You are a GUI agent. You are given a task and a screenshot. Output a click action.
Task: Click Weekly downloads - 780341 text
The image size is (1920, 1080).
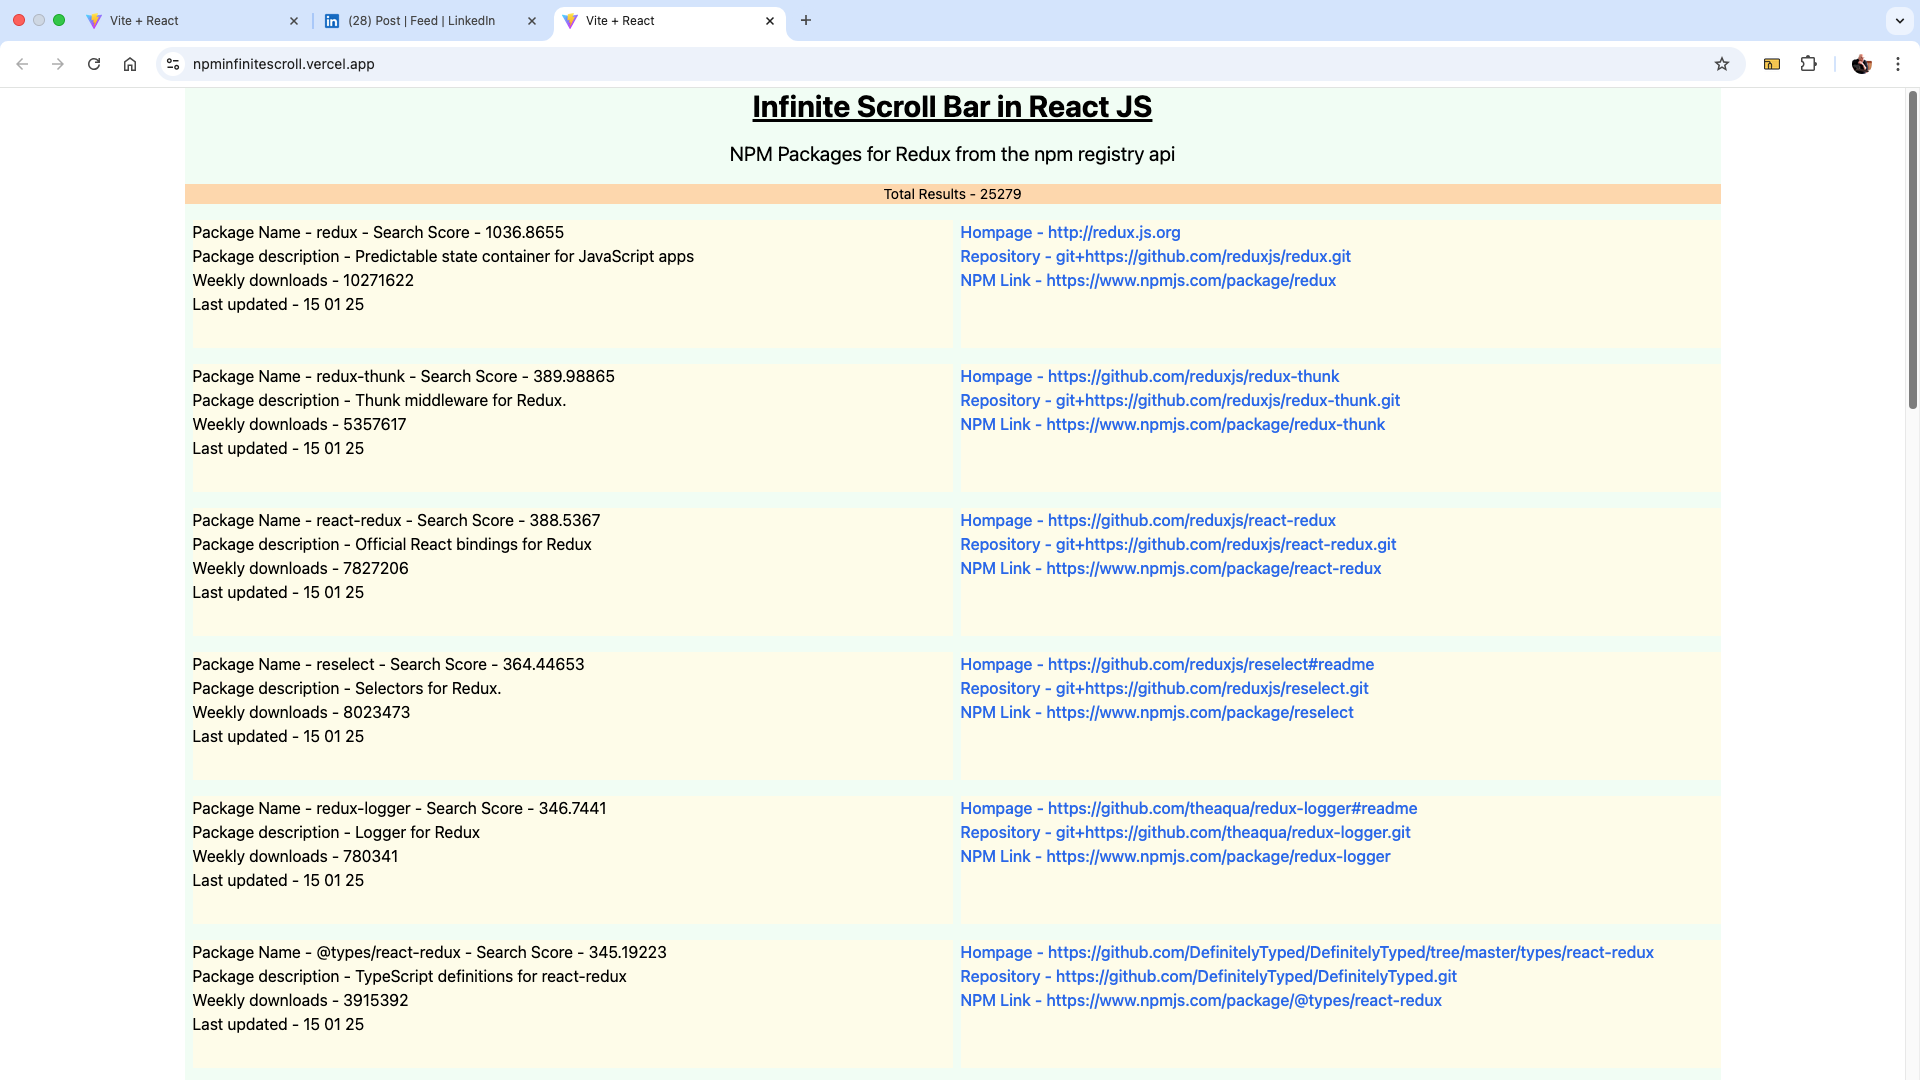(x=295, y=856)
